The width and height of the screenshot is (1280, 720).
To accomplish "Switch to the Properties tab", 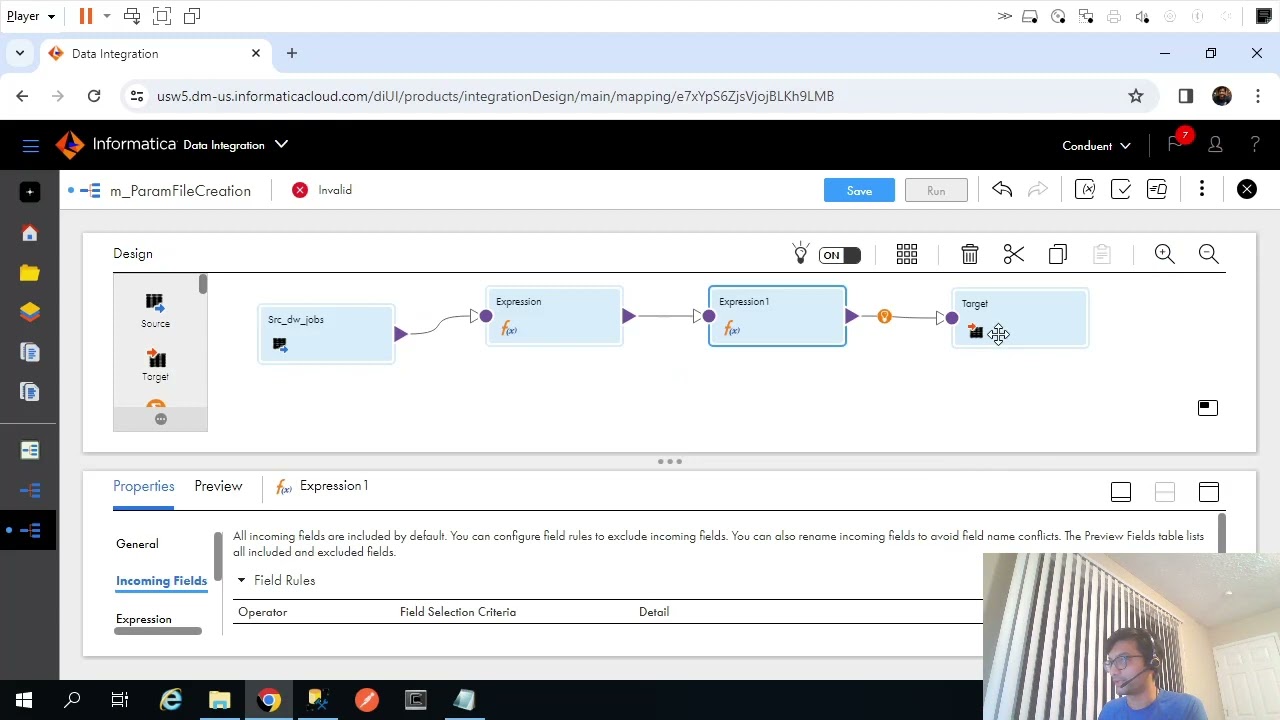I will tap(143, 486).
